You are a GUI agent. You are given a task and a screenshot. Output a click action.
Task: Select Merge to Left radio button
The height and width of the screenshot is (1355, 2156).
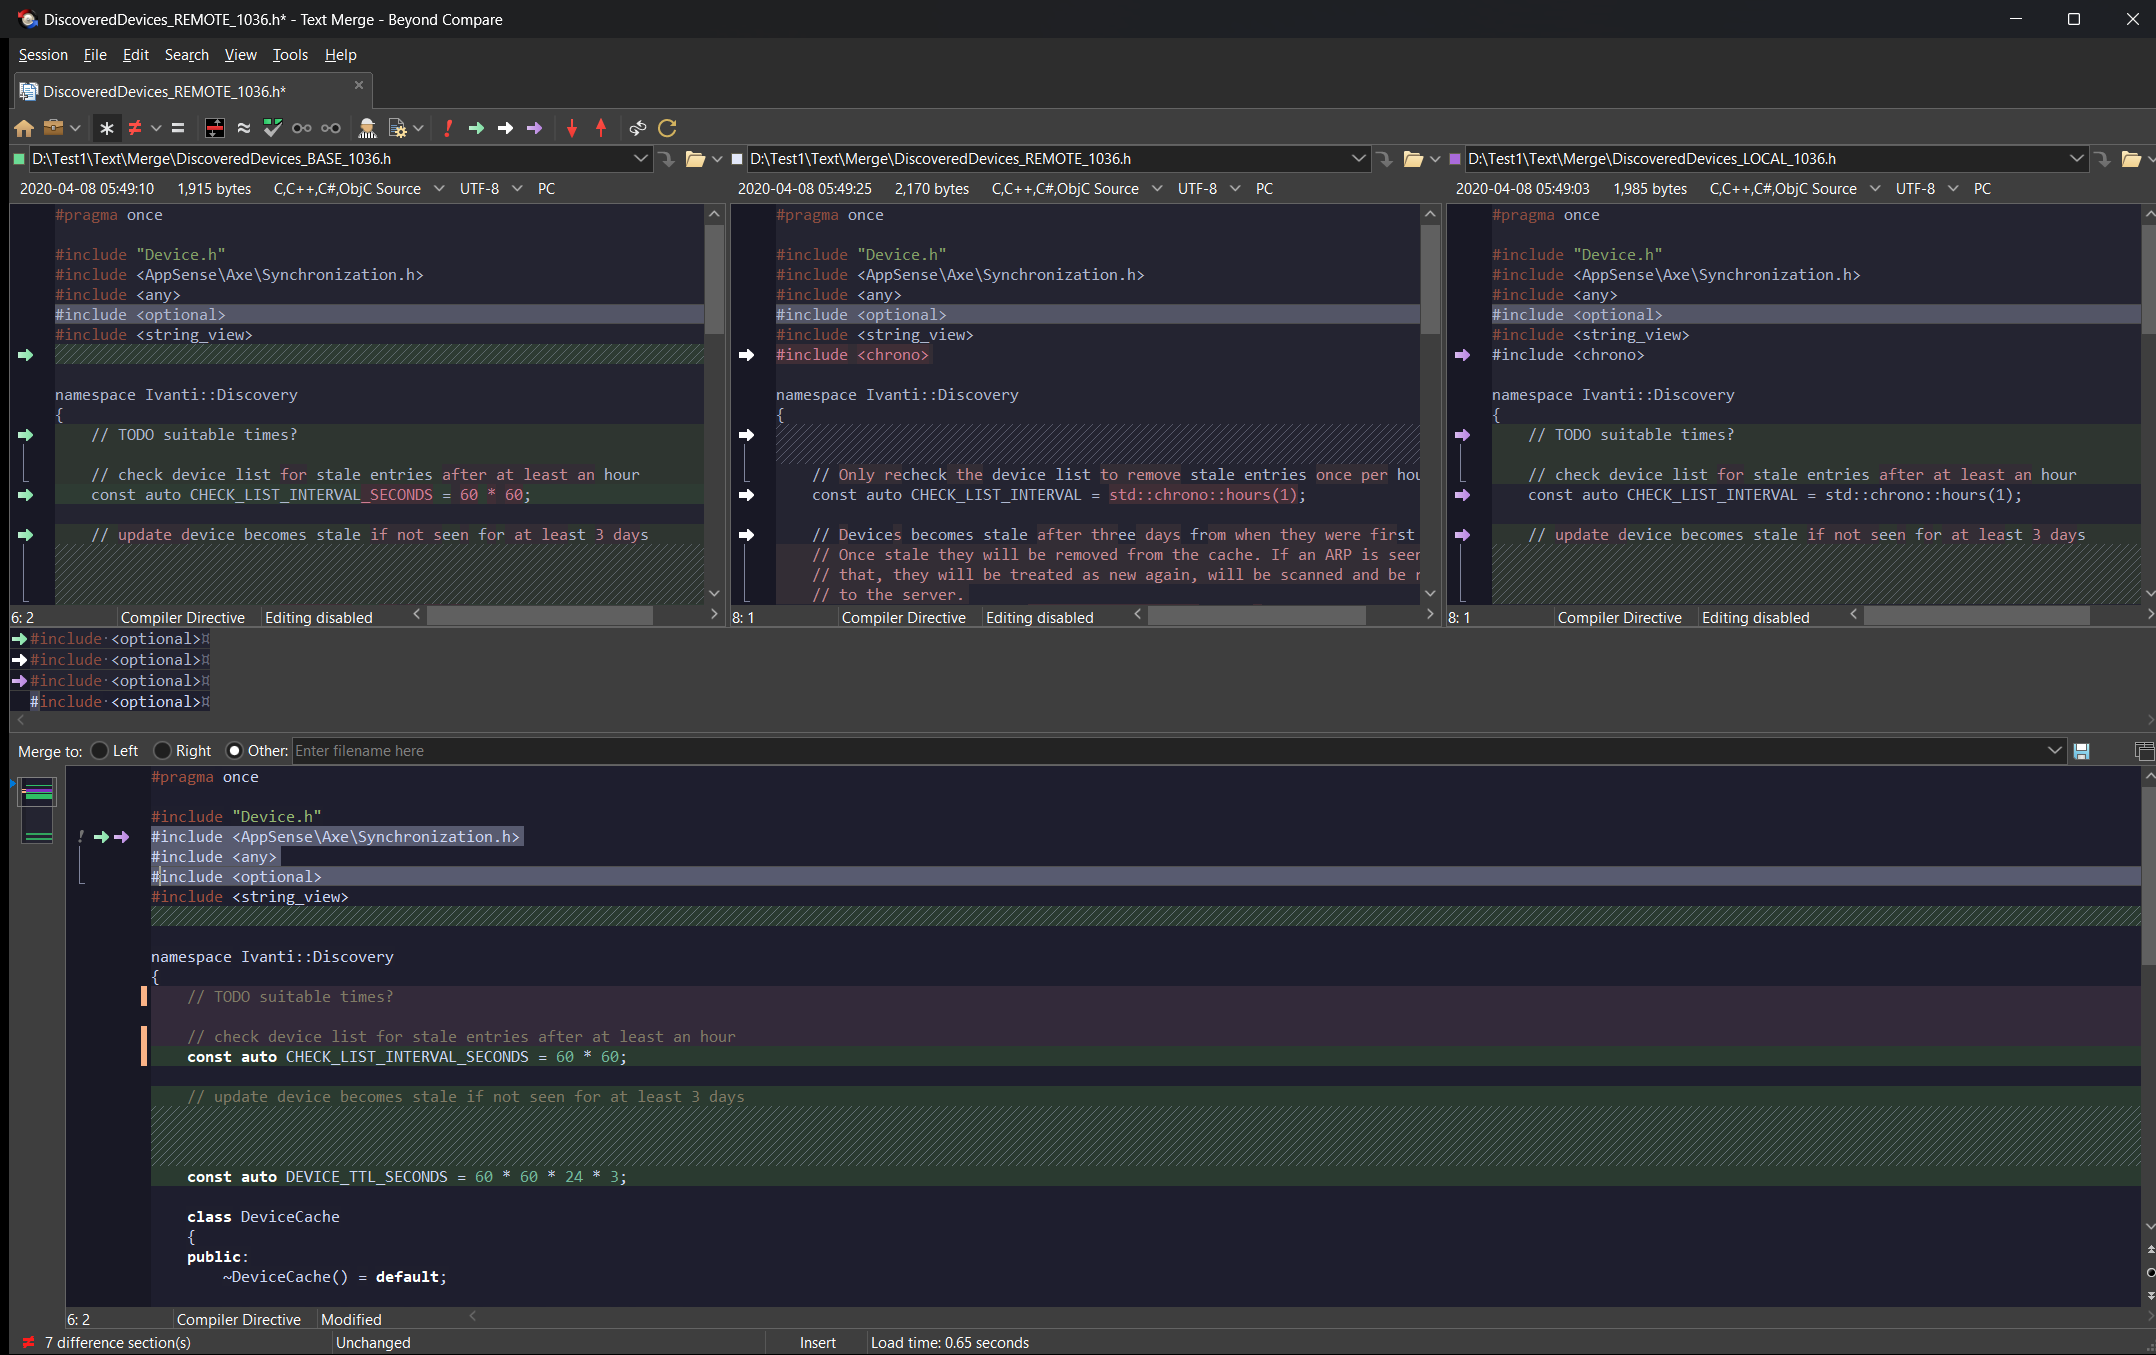100,751
